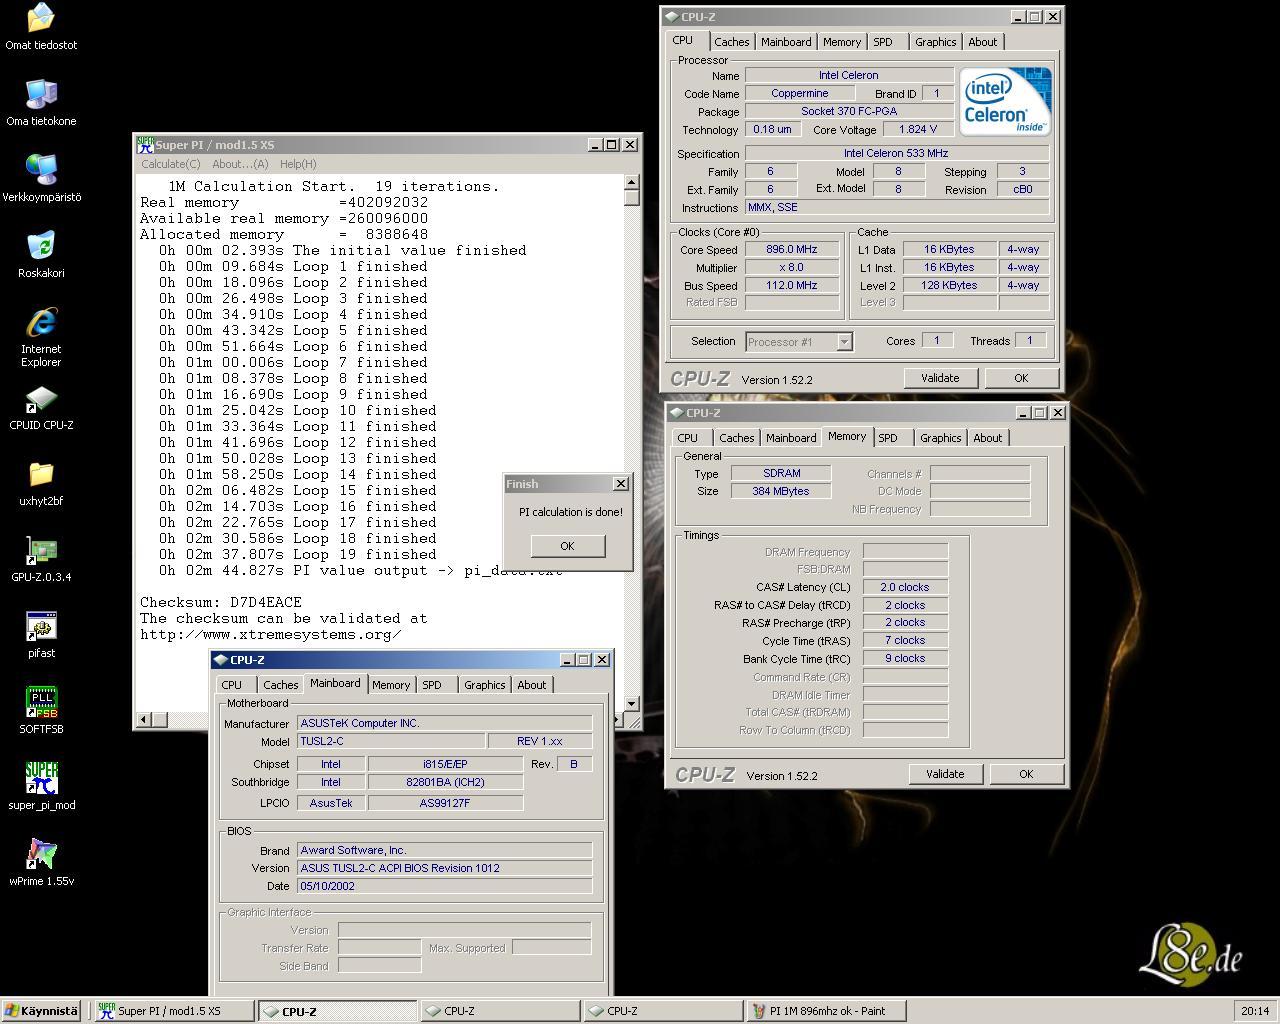This screenshot has height=1024, width=1280.
Task: Open the Calculate(C) menu in Super PI
Action: tap(170, 164)
